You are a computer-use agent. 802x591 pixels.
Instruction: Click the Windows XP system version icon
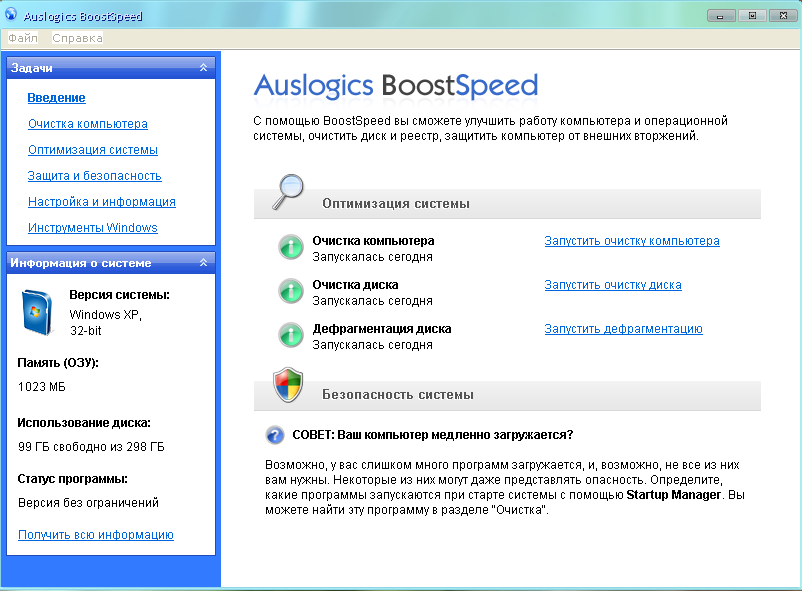pos(38,312)
